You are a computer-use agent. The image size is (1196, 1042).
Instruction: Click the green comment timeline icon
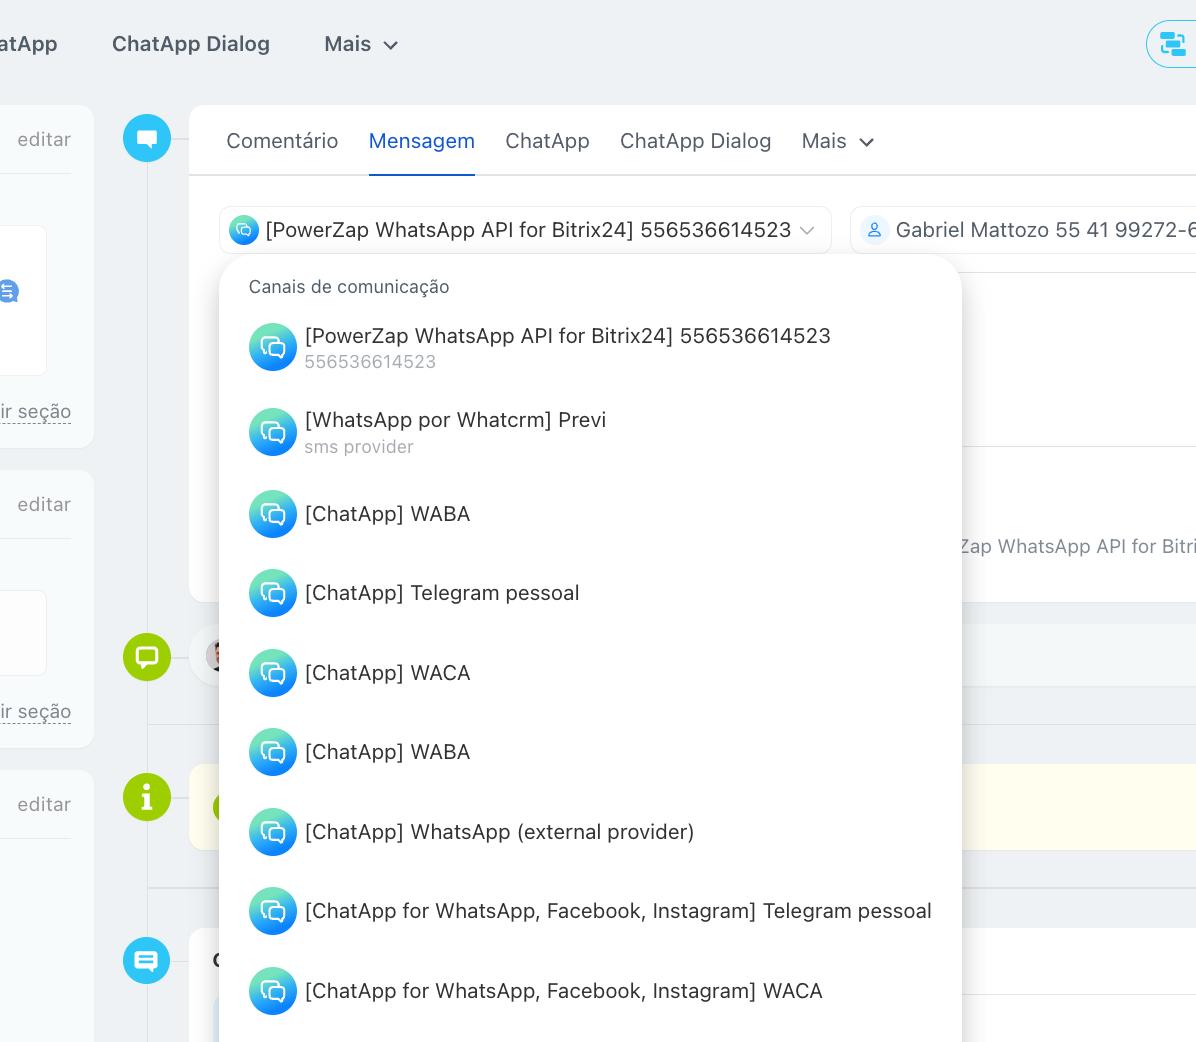point(147,657)
